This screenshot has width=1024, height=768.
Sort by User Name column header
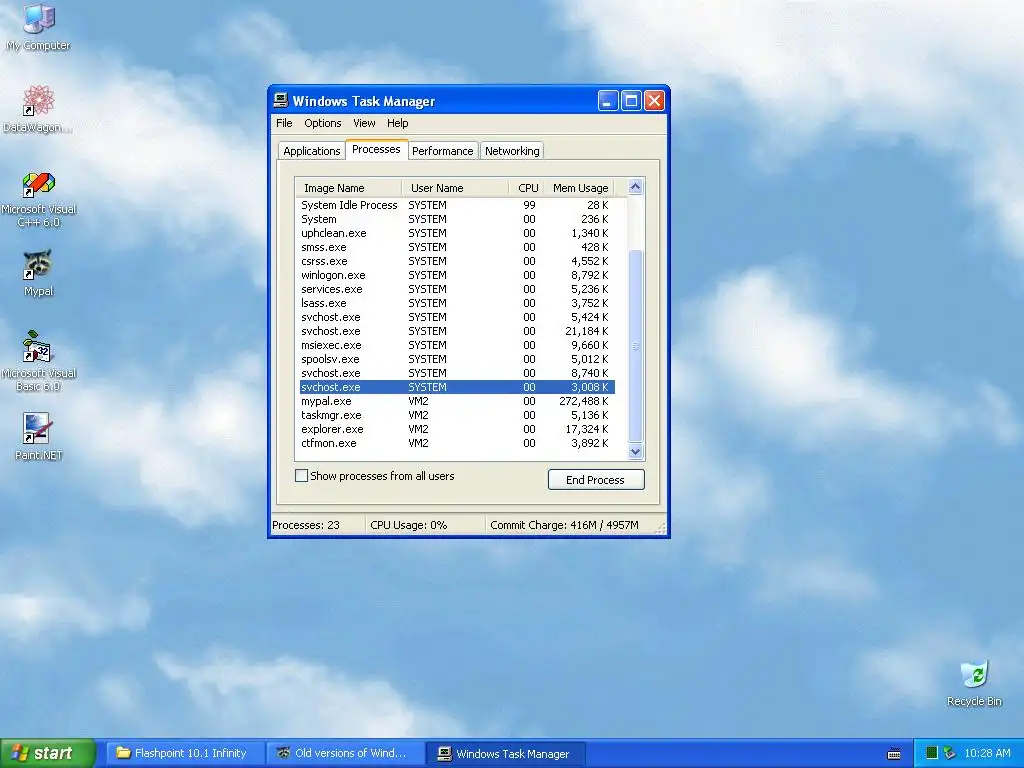point(455,188)
